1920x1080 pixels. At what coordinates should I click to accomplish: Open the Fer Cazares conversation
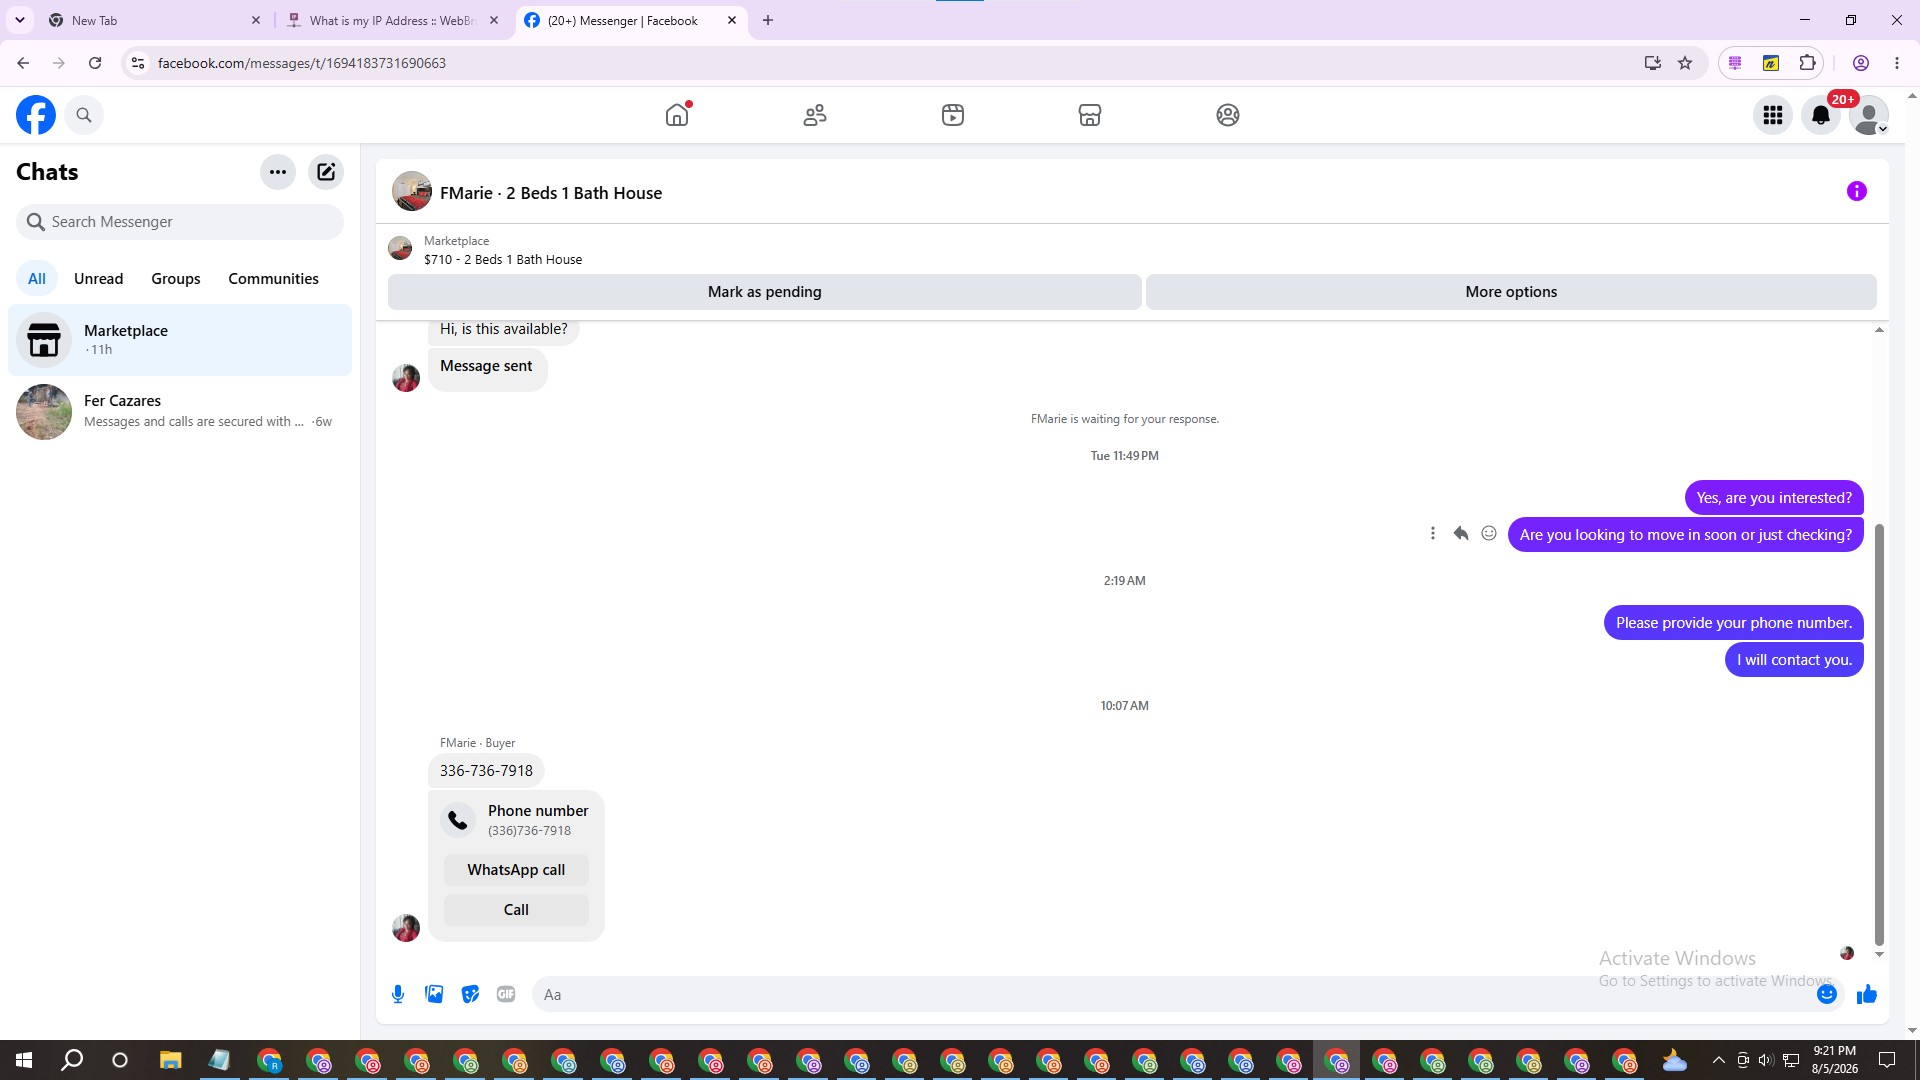coord(180,411)
